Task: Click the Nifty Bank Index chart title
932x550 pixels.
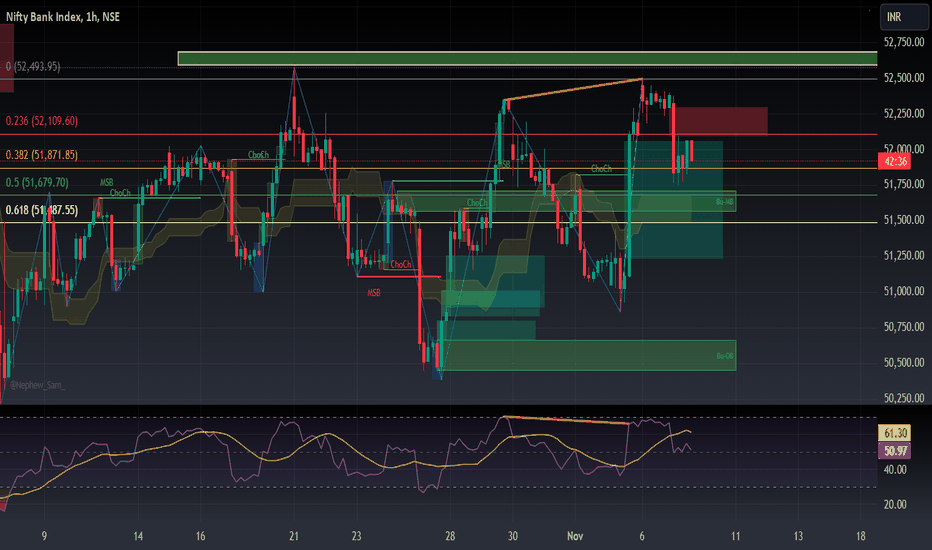Action: coord(62,17)
